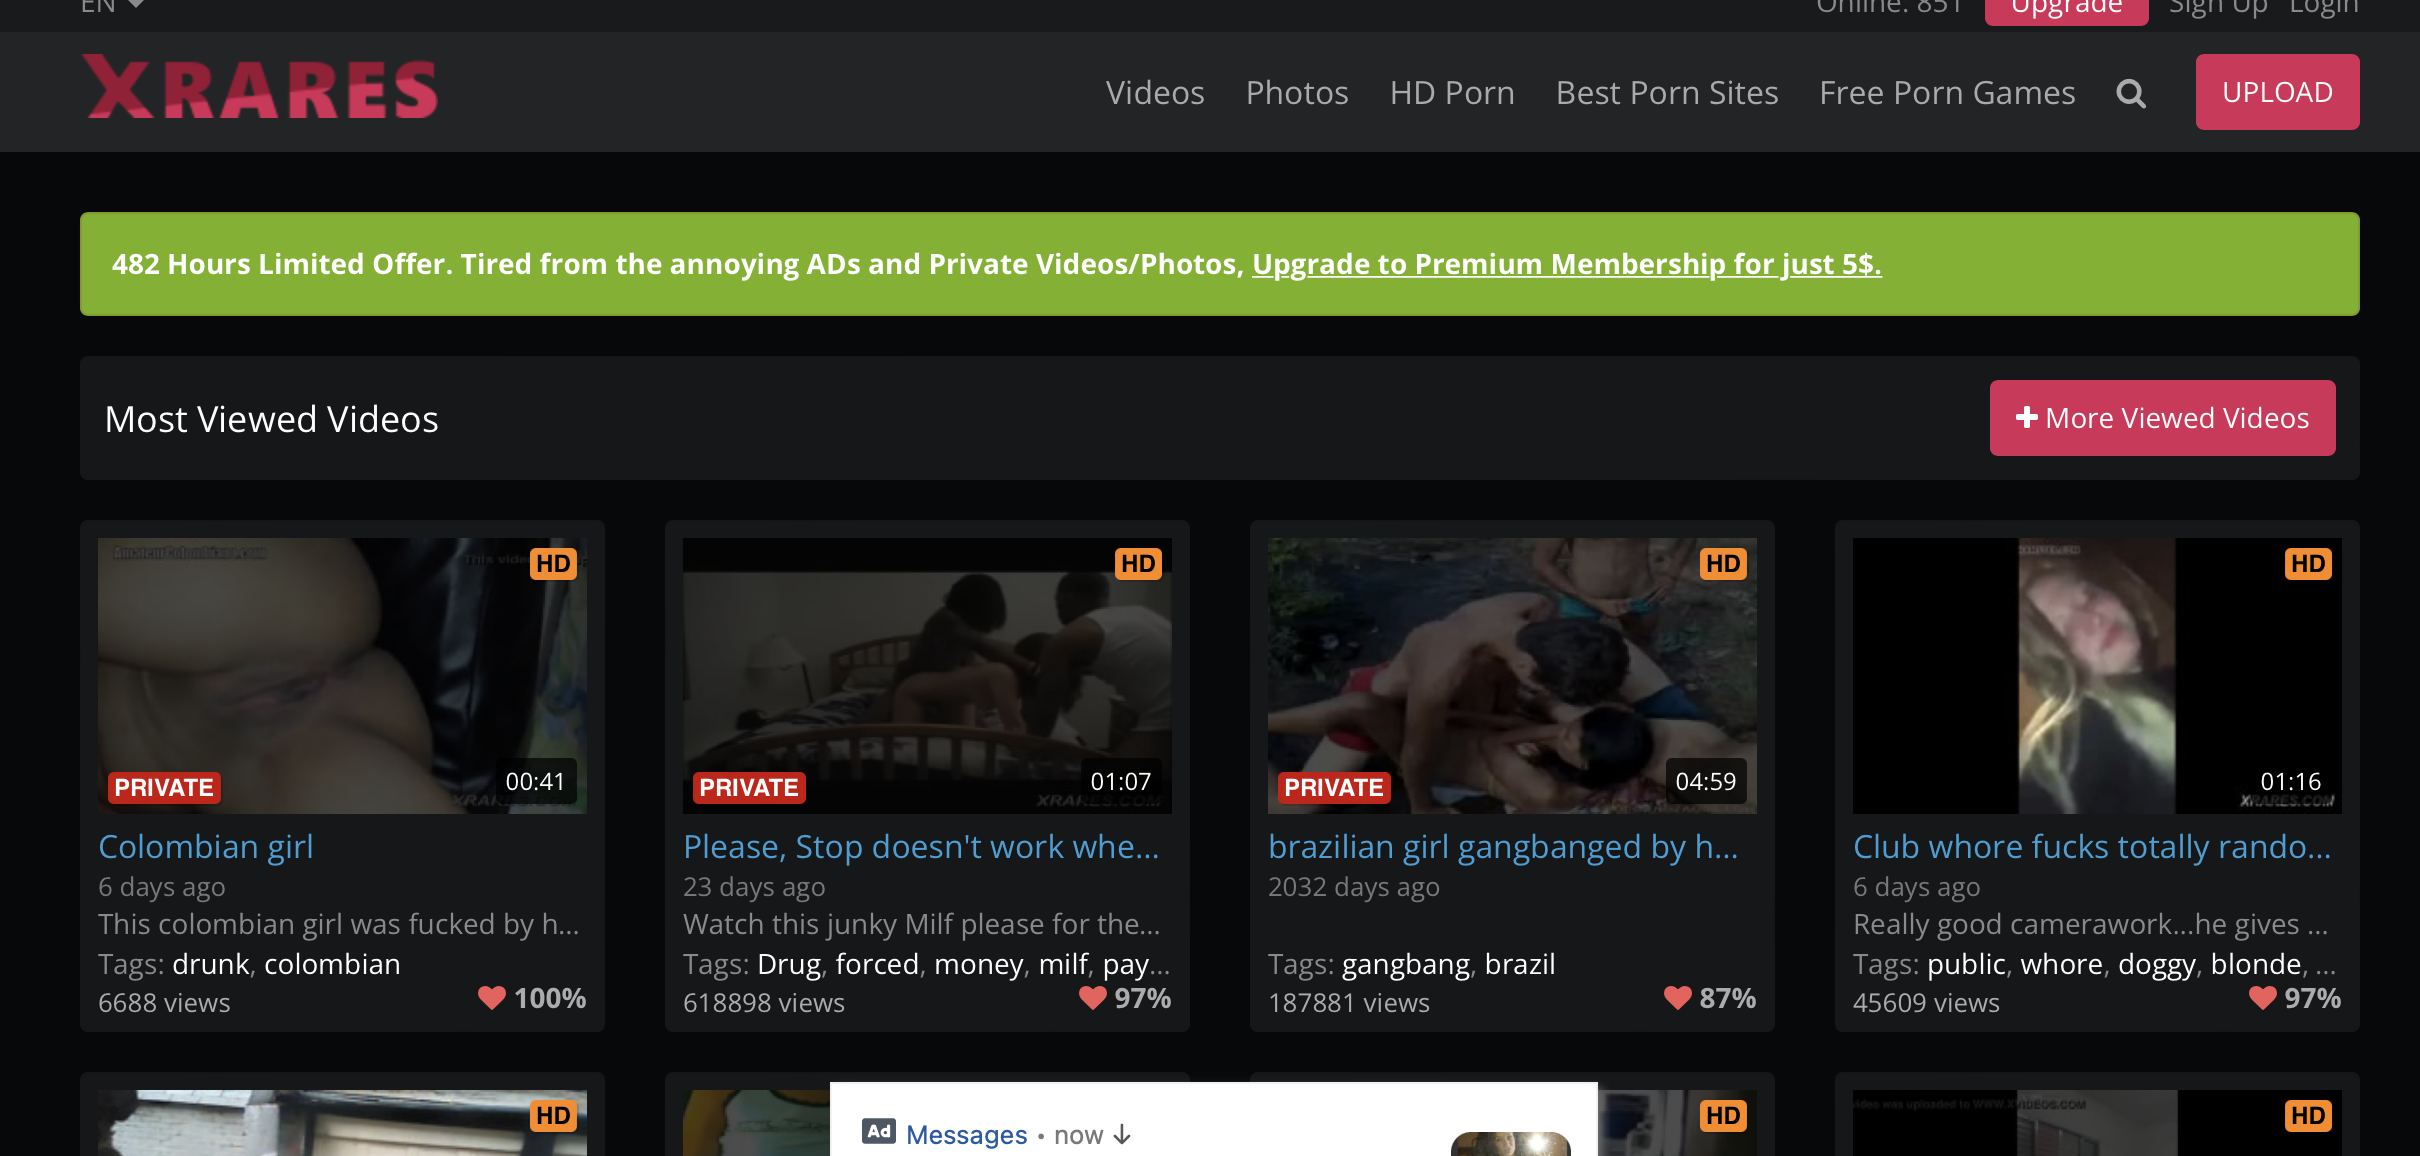Click the '45609 views' text
The width and height of the screenshot is (2420, 1156).
[x=1926, y=1003]
